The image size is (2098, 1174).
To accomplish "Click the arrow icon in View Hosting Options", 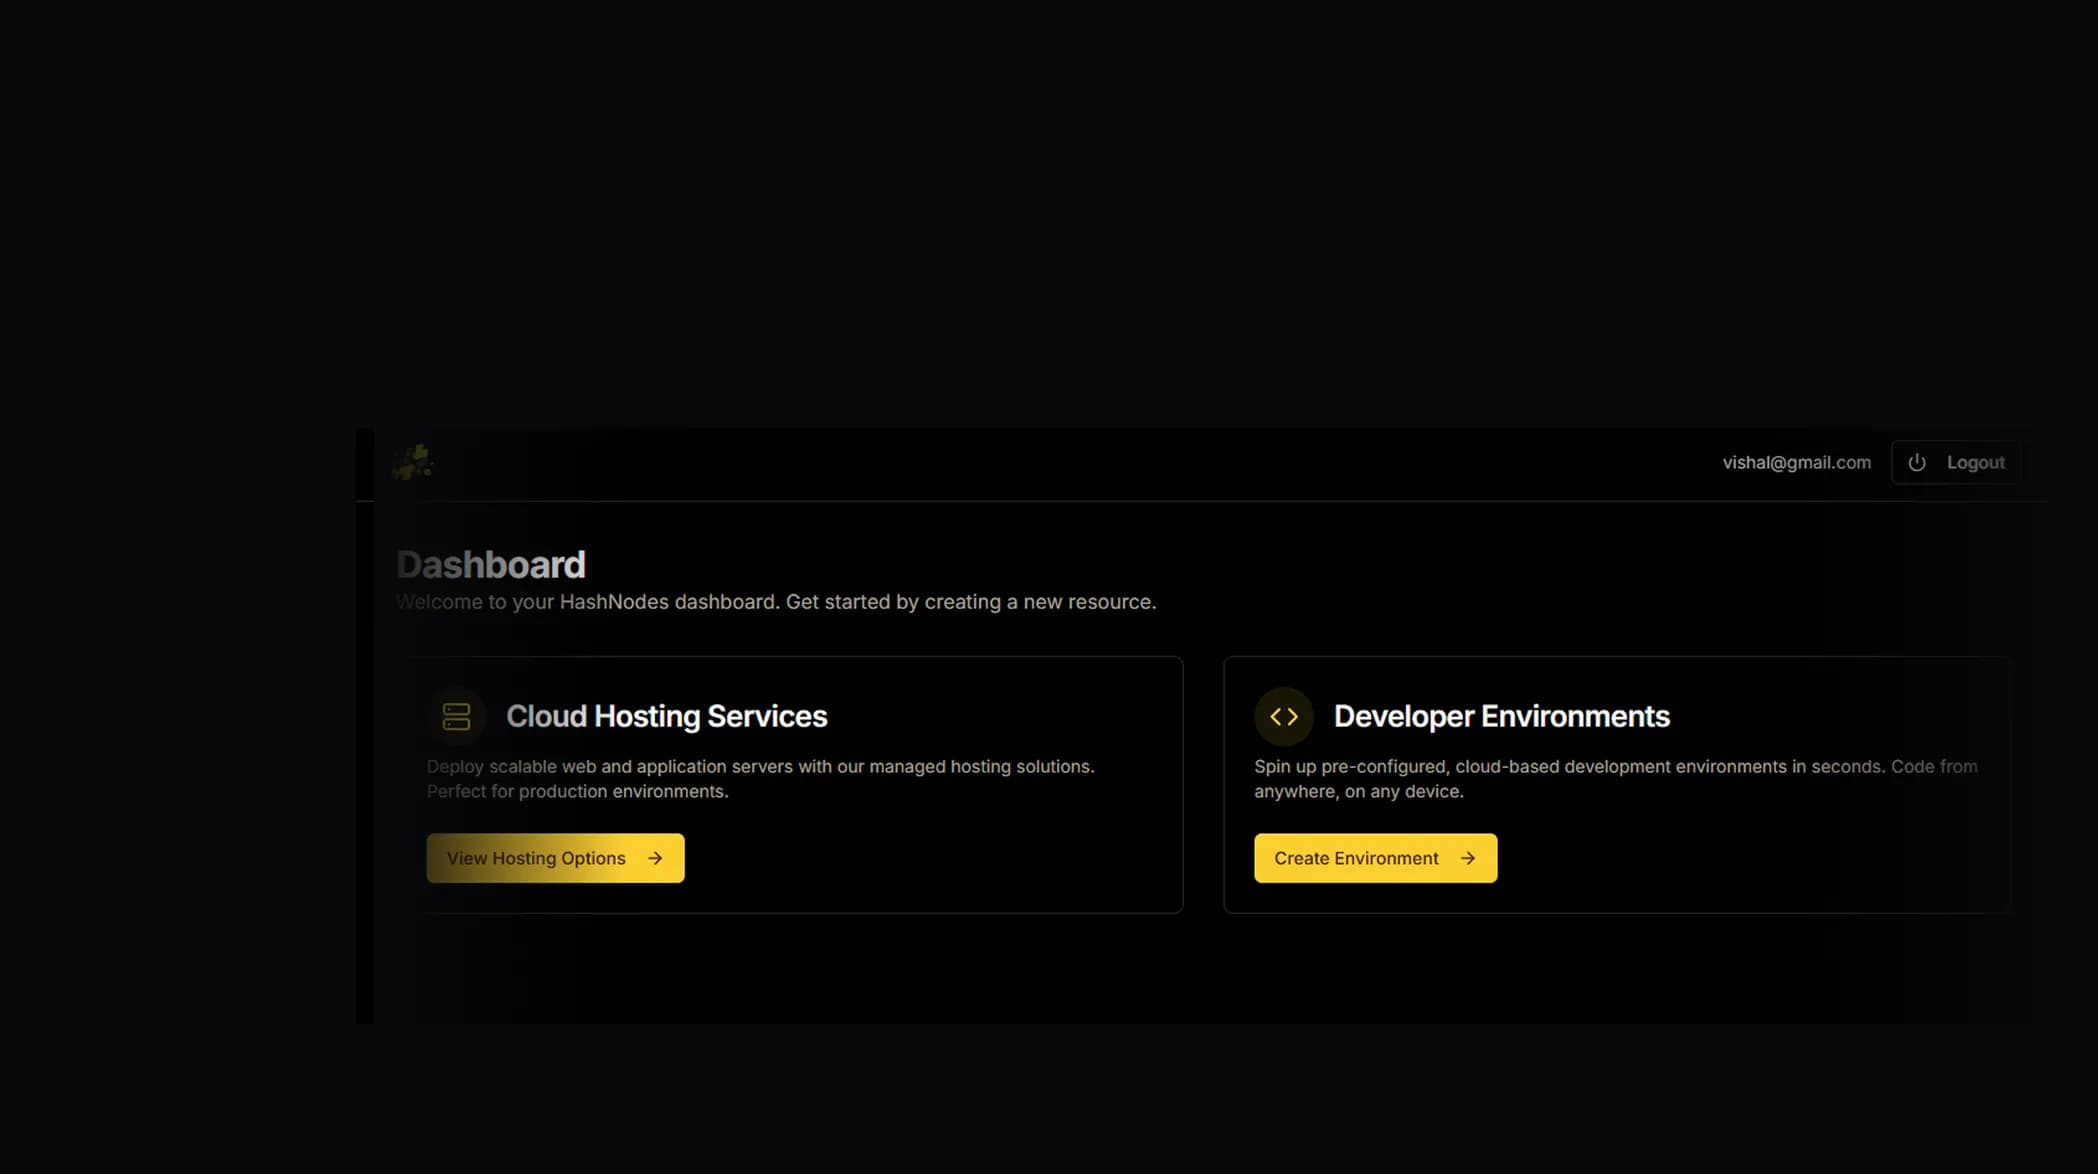I will (656, 858).
